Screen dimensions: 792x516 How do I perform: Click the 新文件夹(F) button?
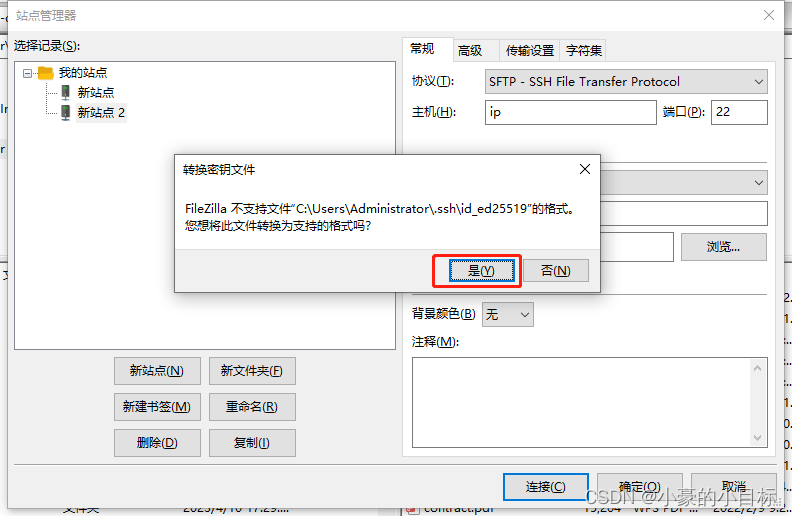252,371
